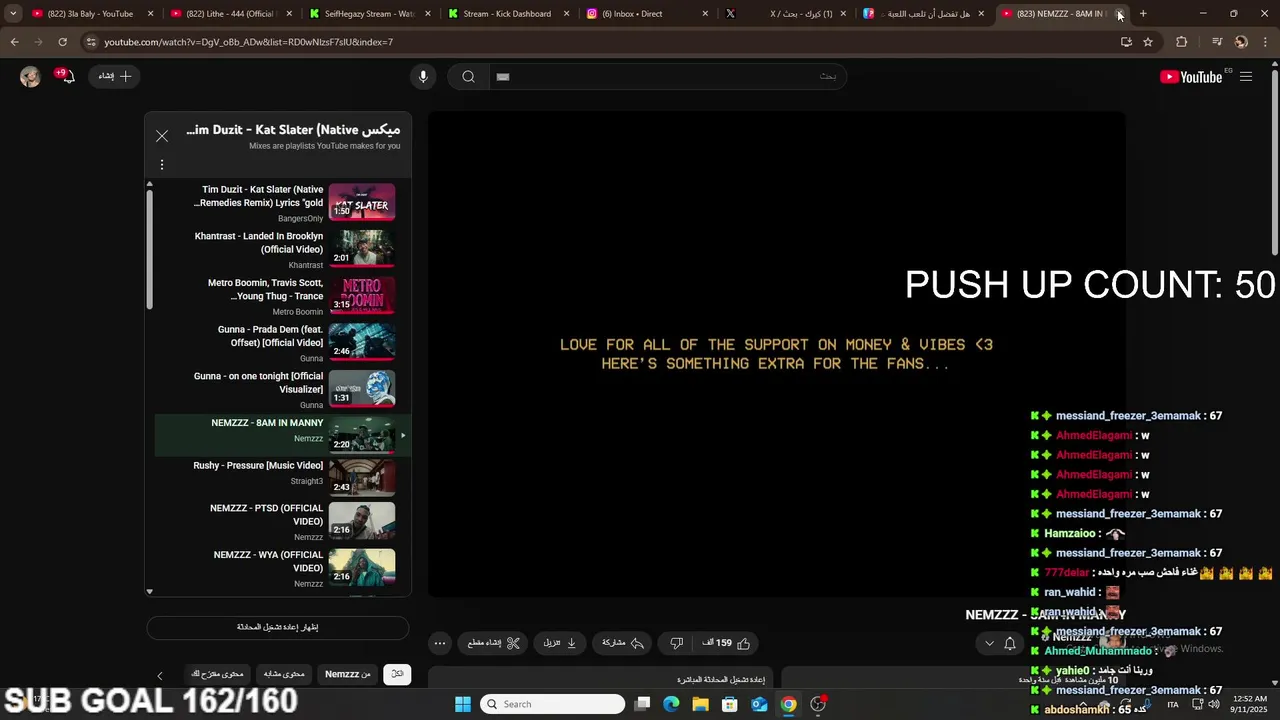Go to YouTube home via logo

pos(1191,77)
